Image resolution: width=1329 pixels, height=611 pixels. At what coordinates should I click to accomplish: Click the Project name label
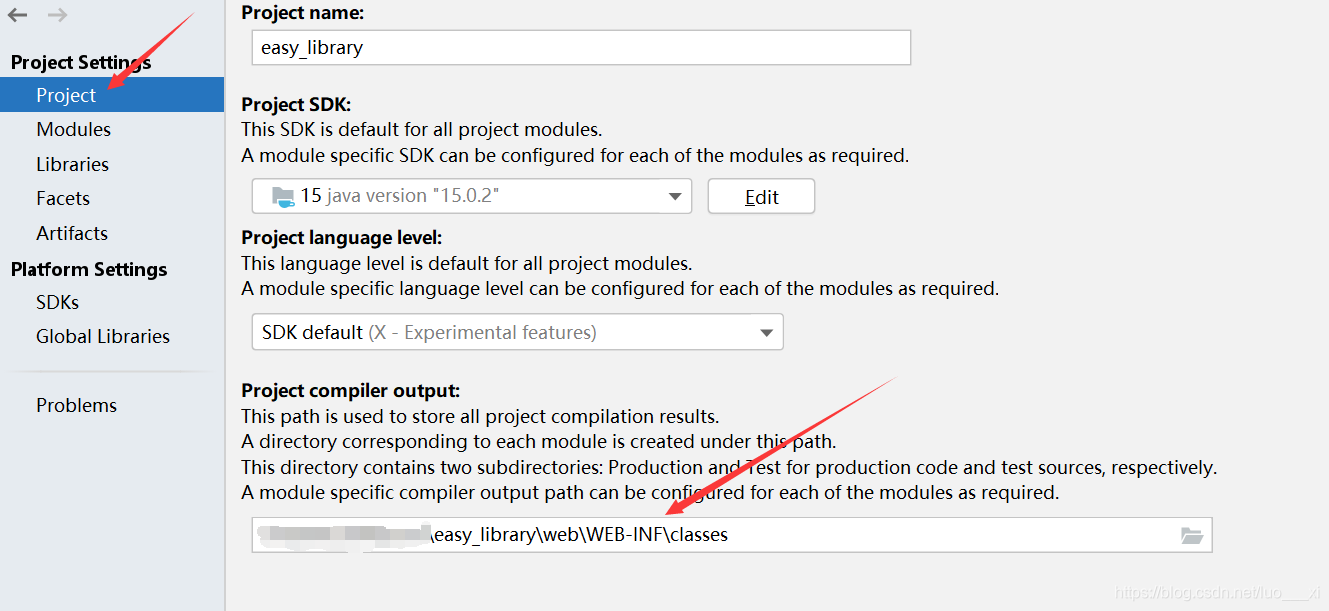[303, 13]
